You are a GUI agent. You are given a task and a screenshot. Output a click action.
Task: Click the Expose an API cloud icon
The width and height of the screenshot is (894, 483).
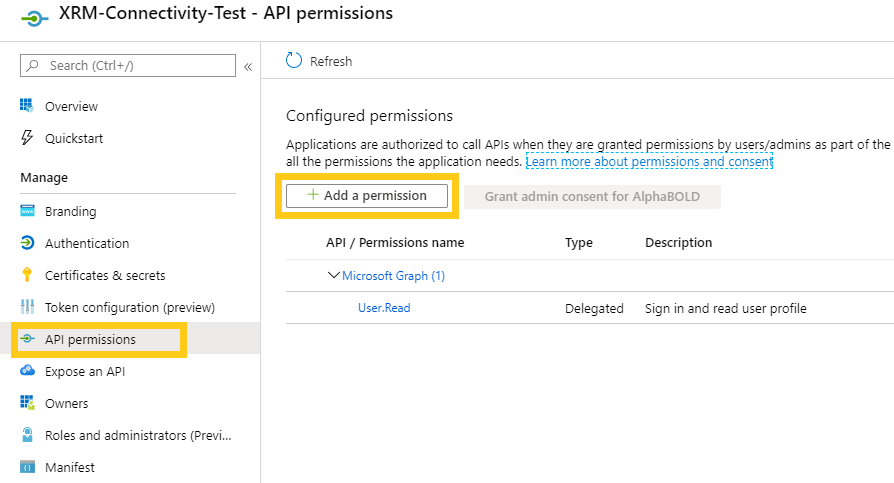tap(27, 371)
